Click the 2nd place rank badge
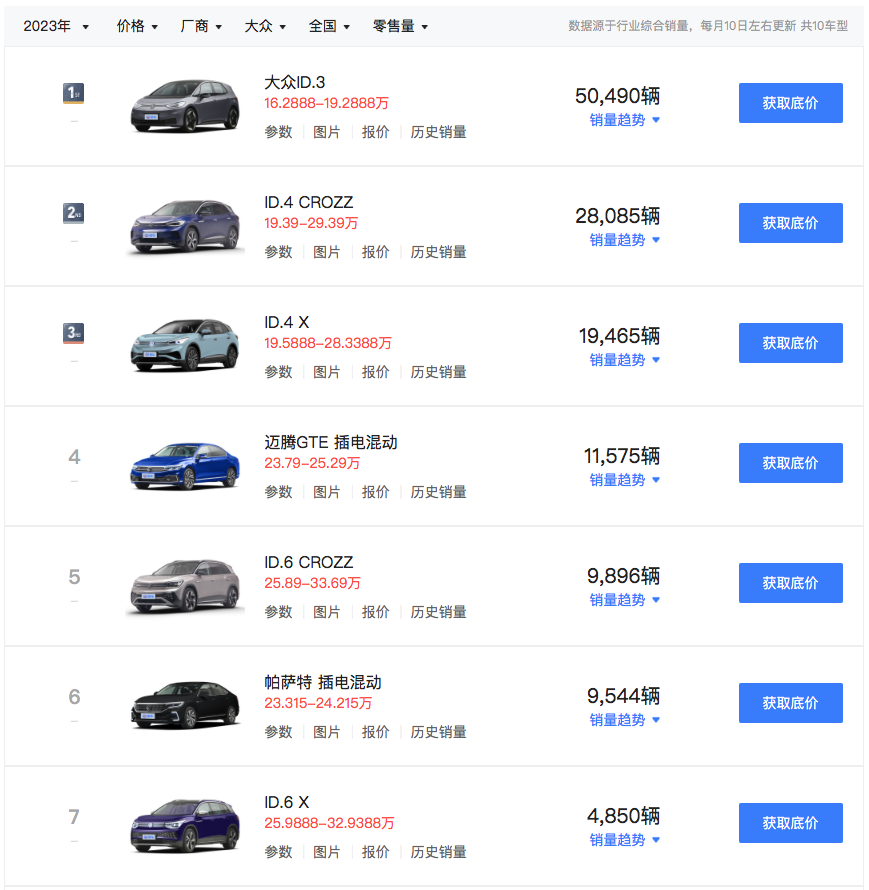The image size is (869, 890). pyautogui.click(x=73, y=213)
